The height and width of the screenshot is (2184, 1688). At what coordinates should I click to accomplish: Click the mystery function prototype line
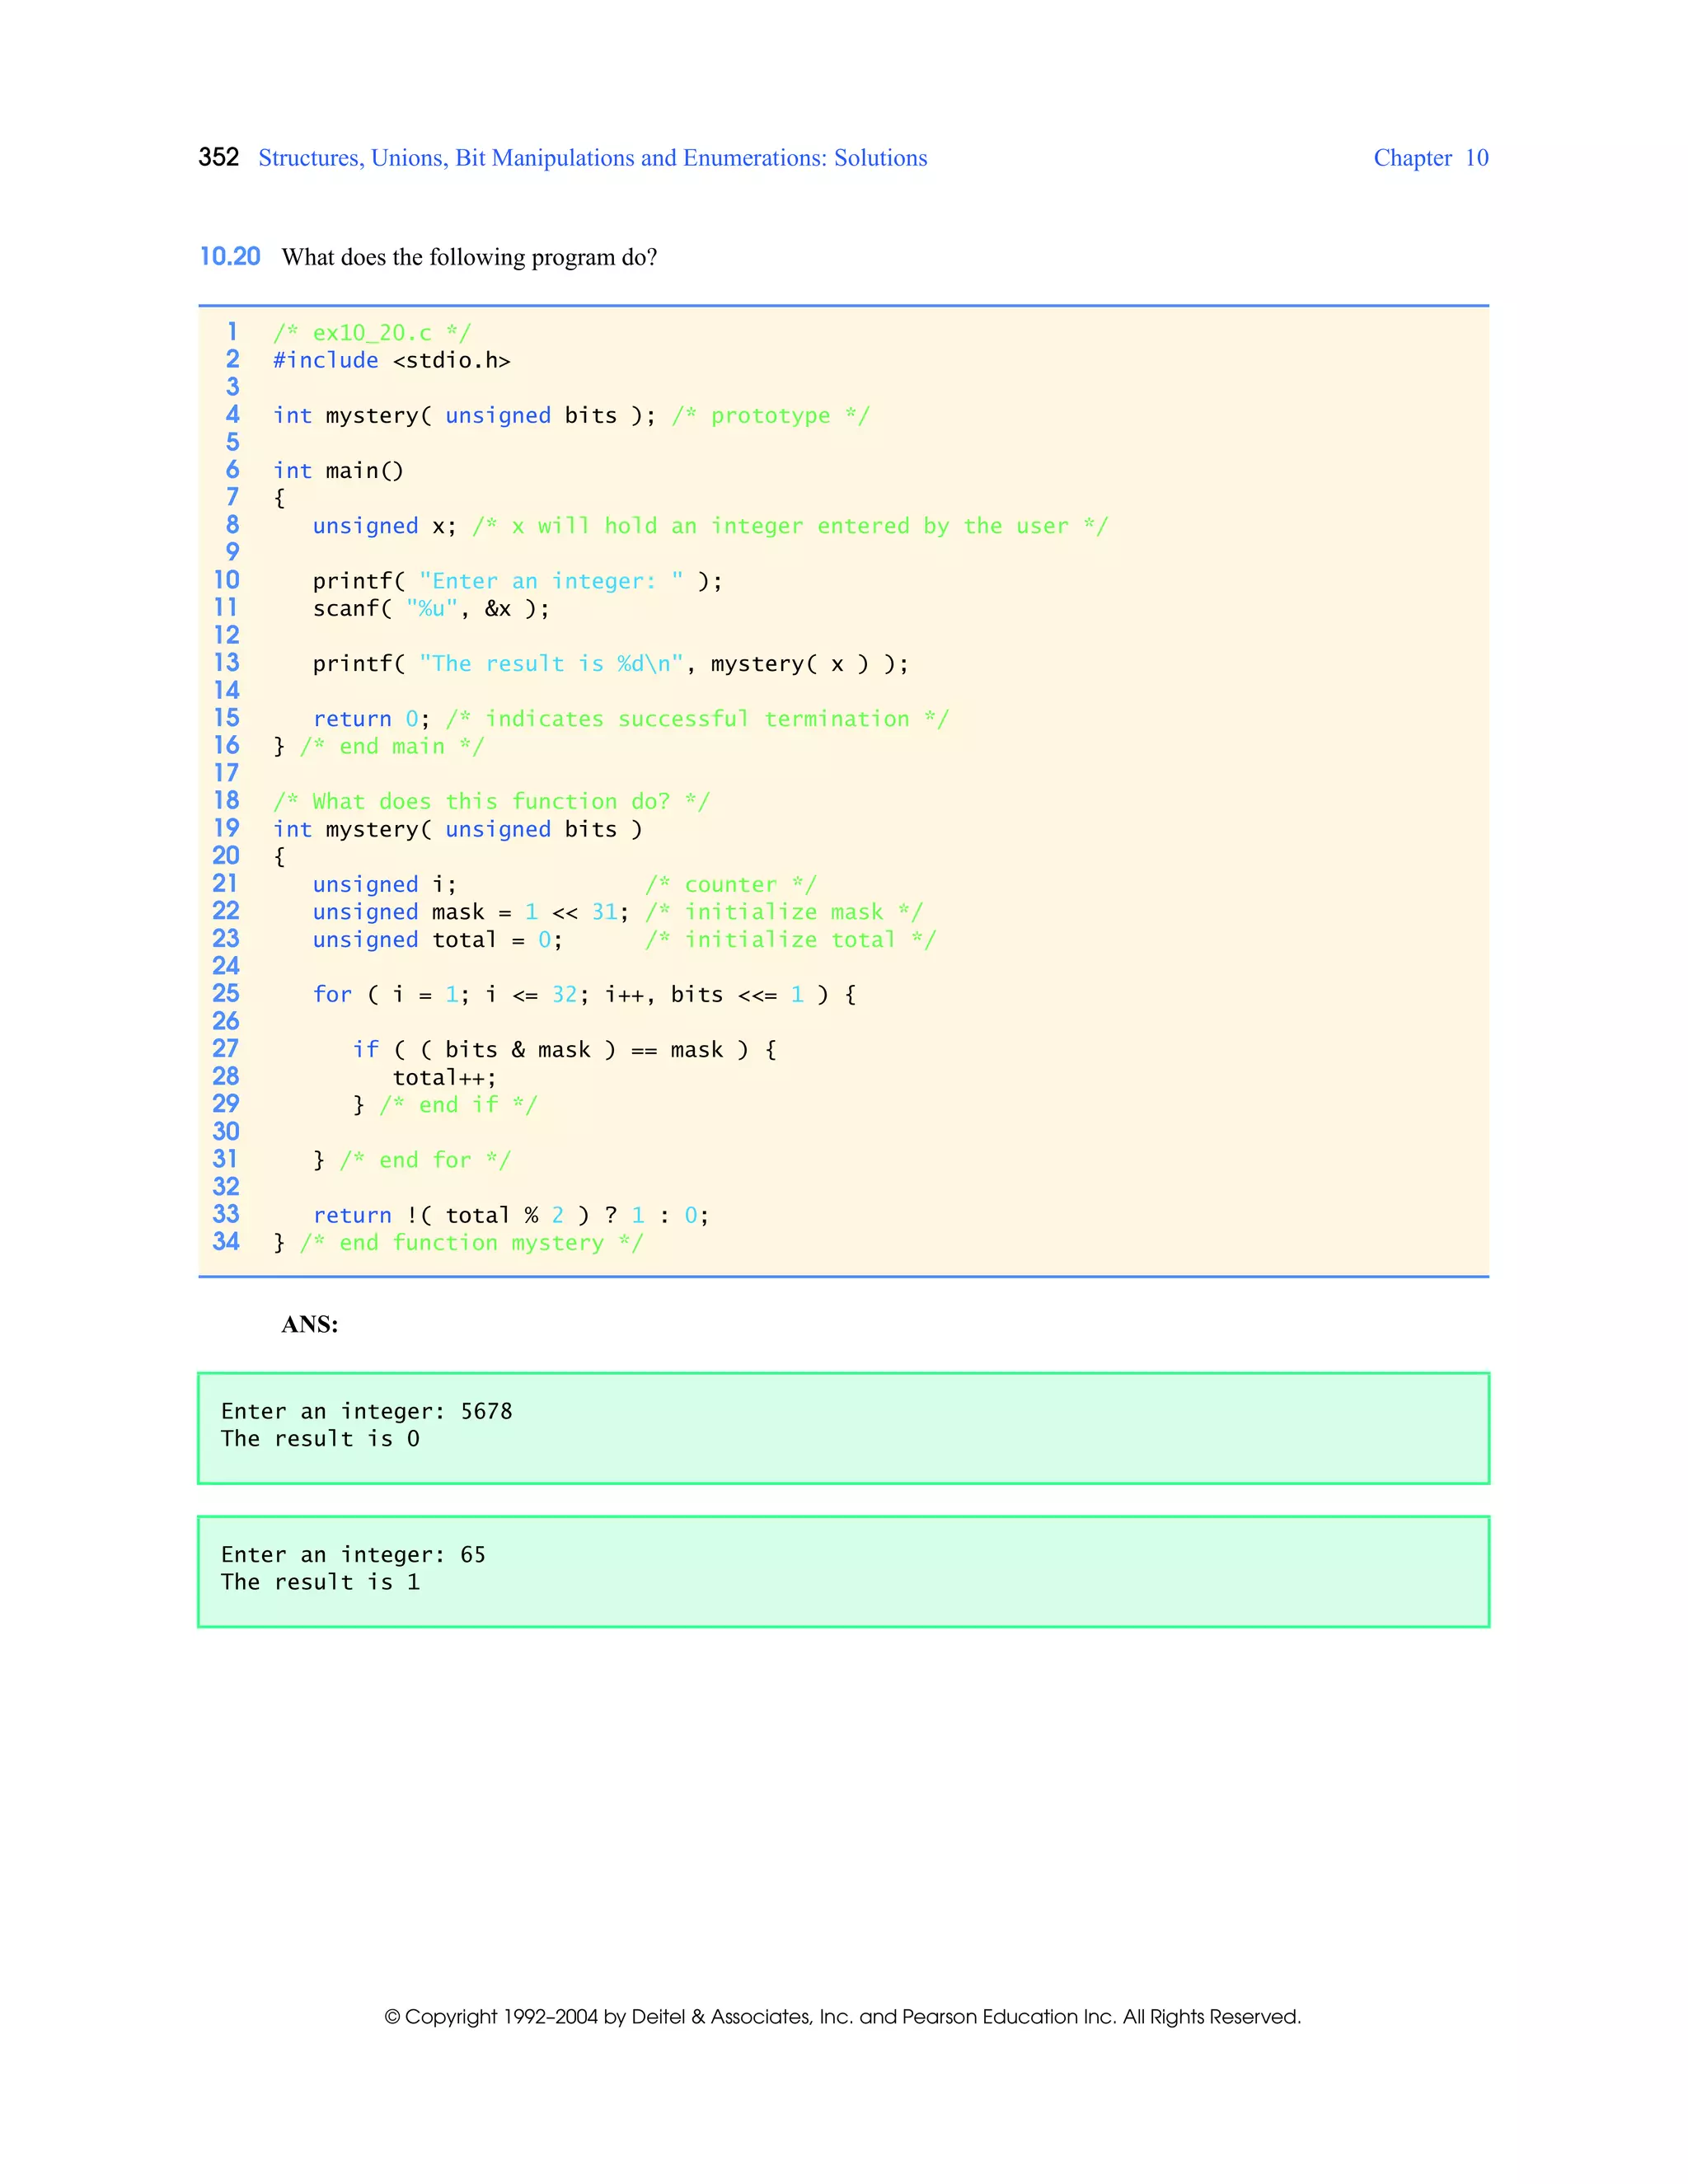coord(570,416)
